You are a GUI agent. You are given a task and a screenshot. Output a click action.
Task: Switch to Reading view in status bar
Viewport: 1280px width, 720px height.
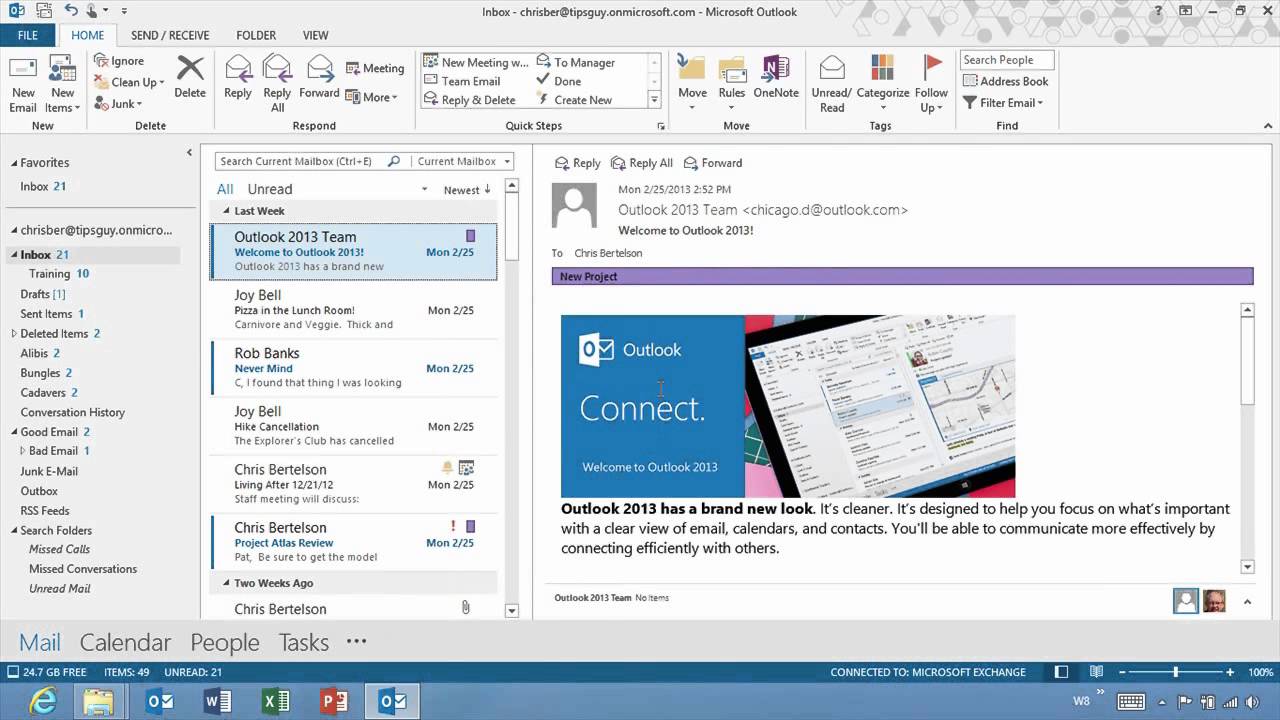[x=1096, y=672]
